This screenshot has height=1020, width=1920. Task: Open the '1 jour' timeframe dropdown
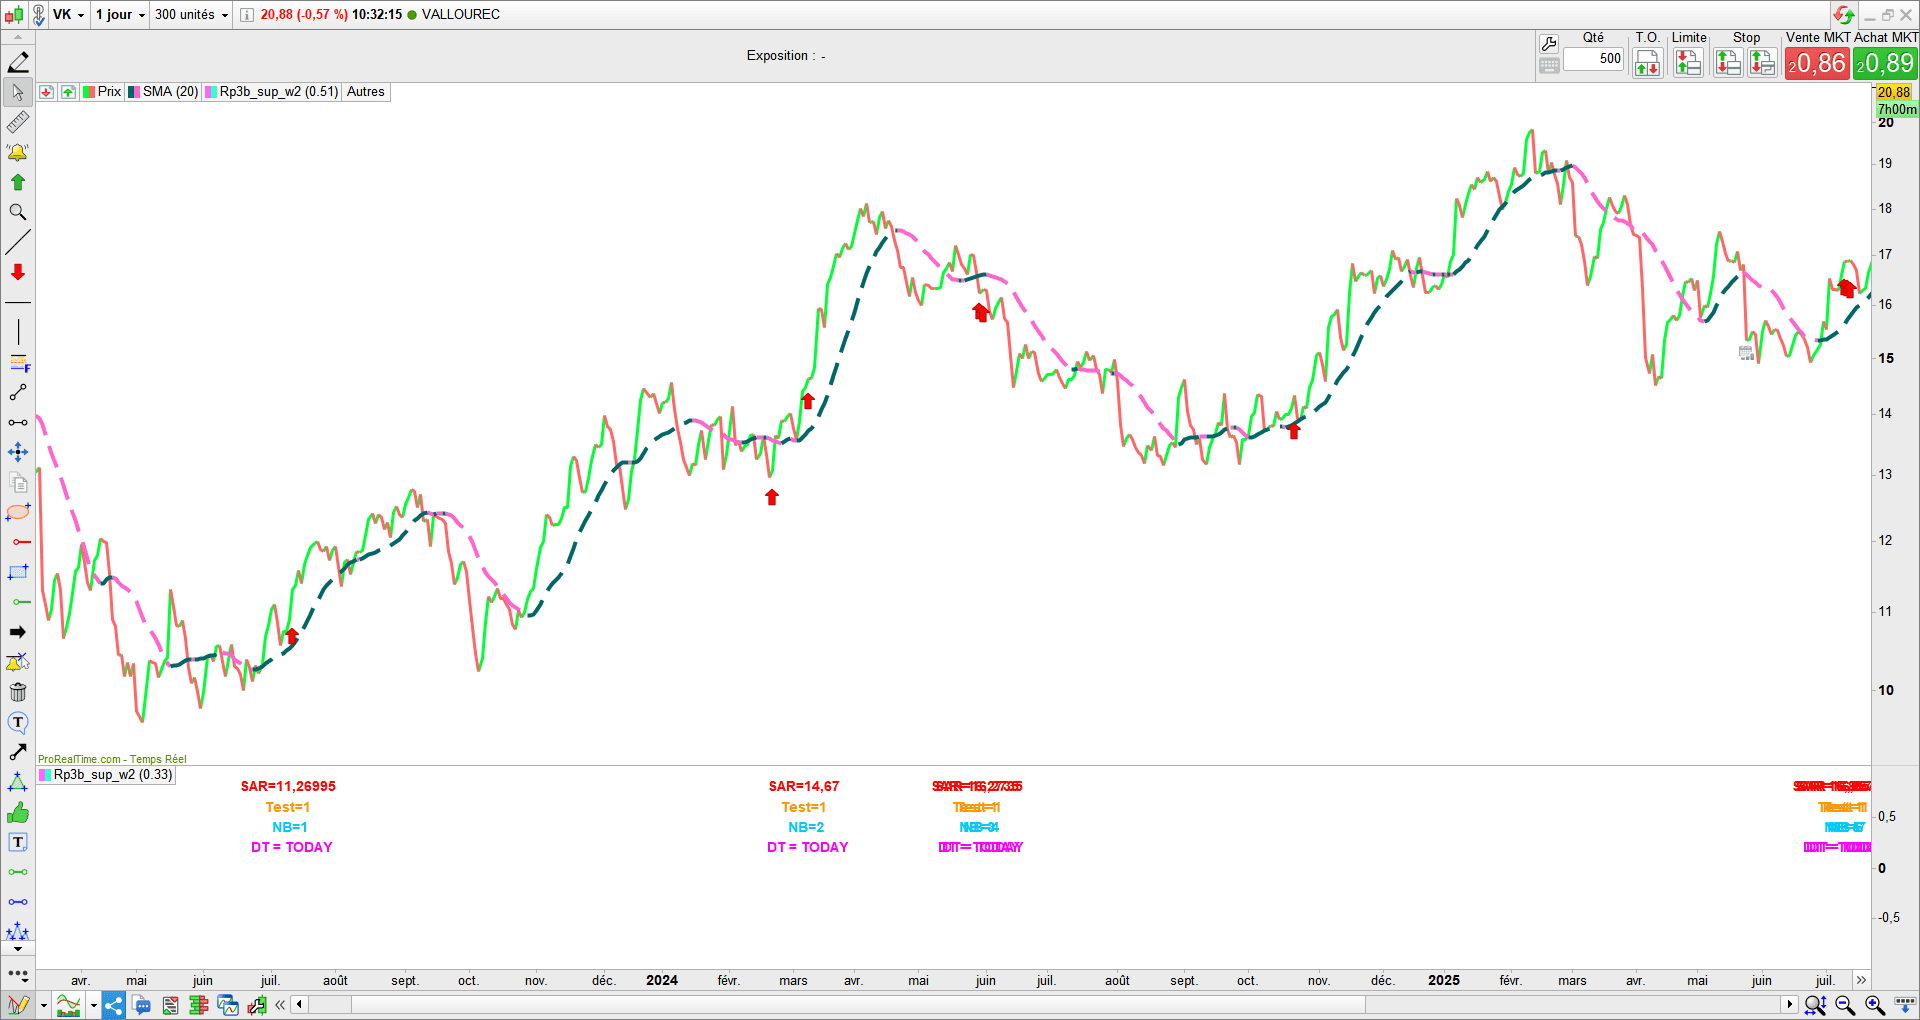120,15
